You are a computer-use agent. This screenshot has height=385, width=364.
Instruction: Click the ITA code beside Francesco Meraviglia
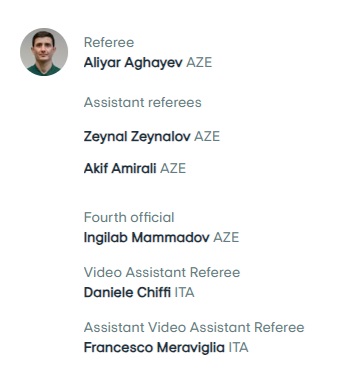pyautogui.click(x=238, y=347)
